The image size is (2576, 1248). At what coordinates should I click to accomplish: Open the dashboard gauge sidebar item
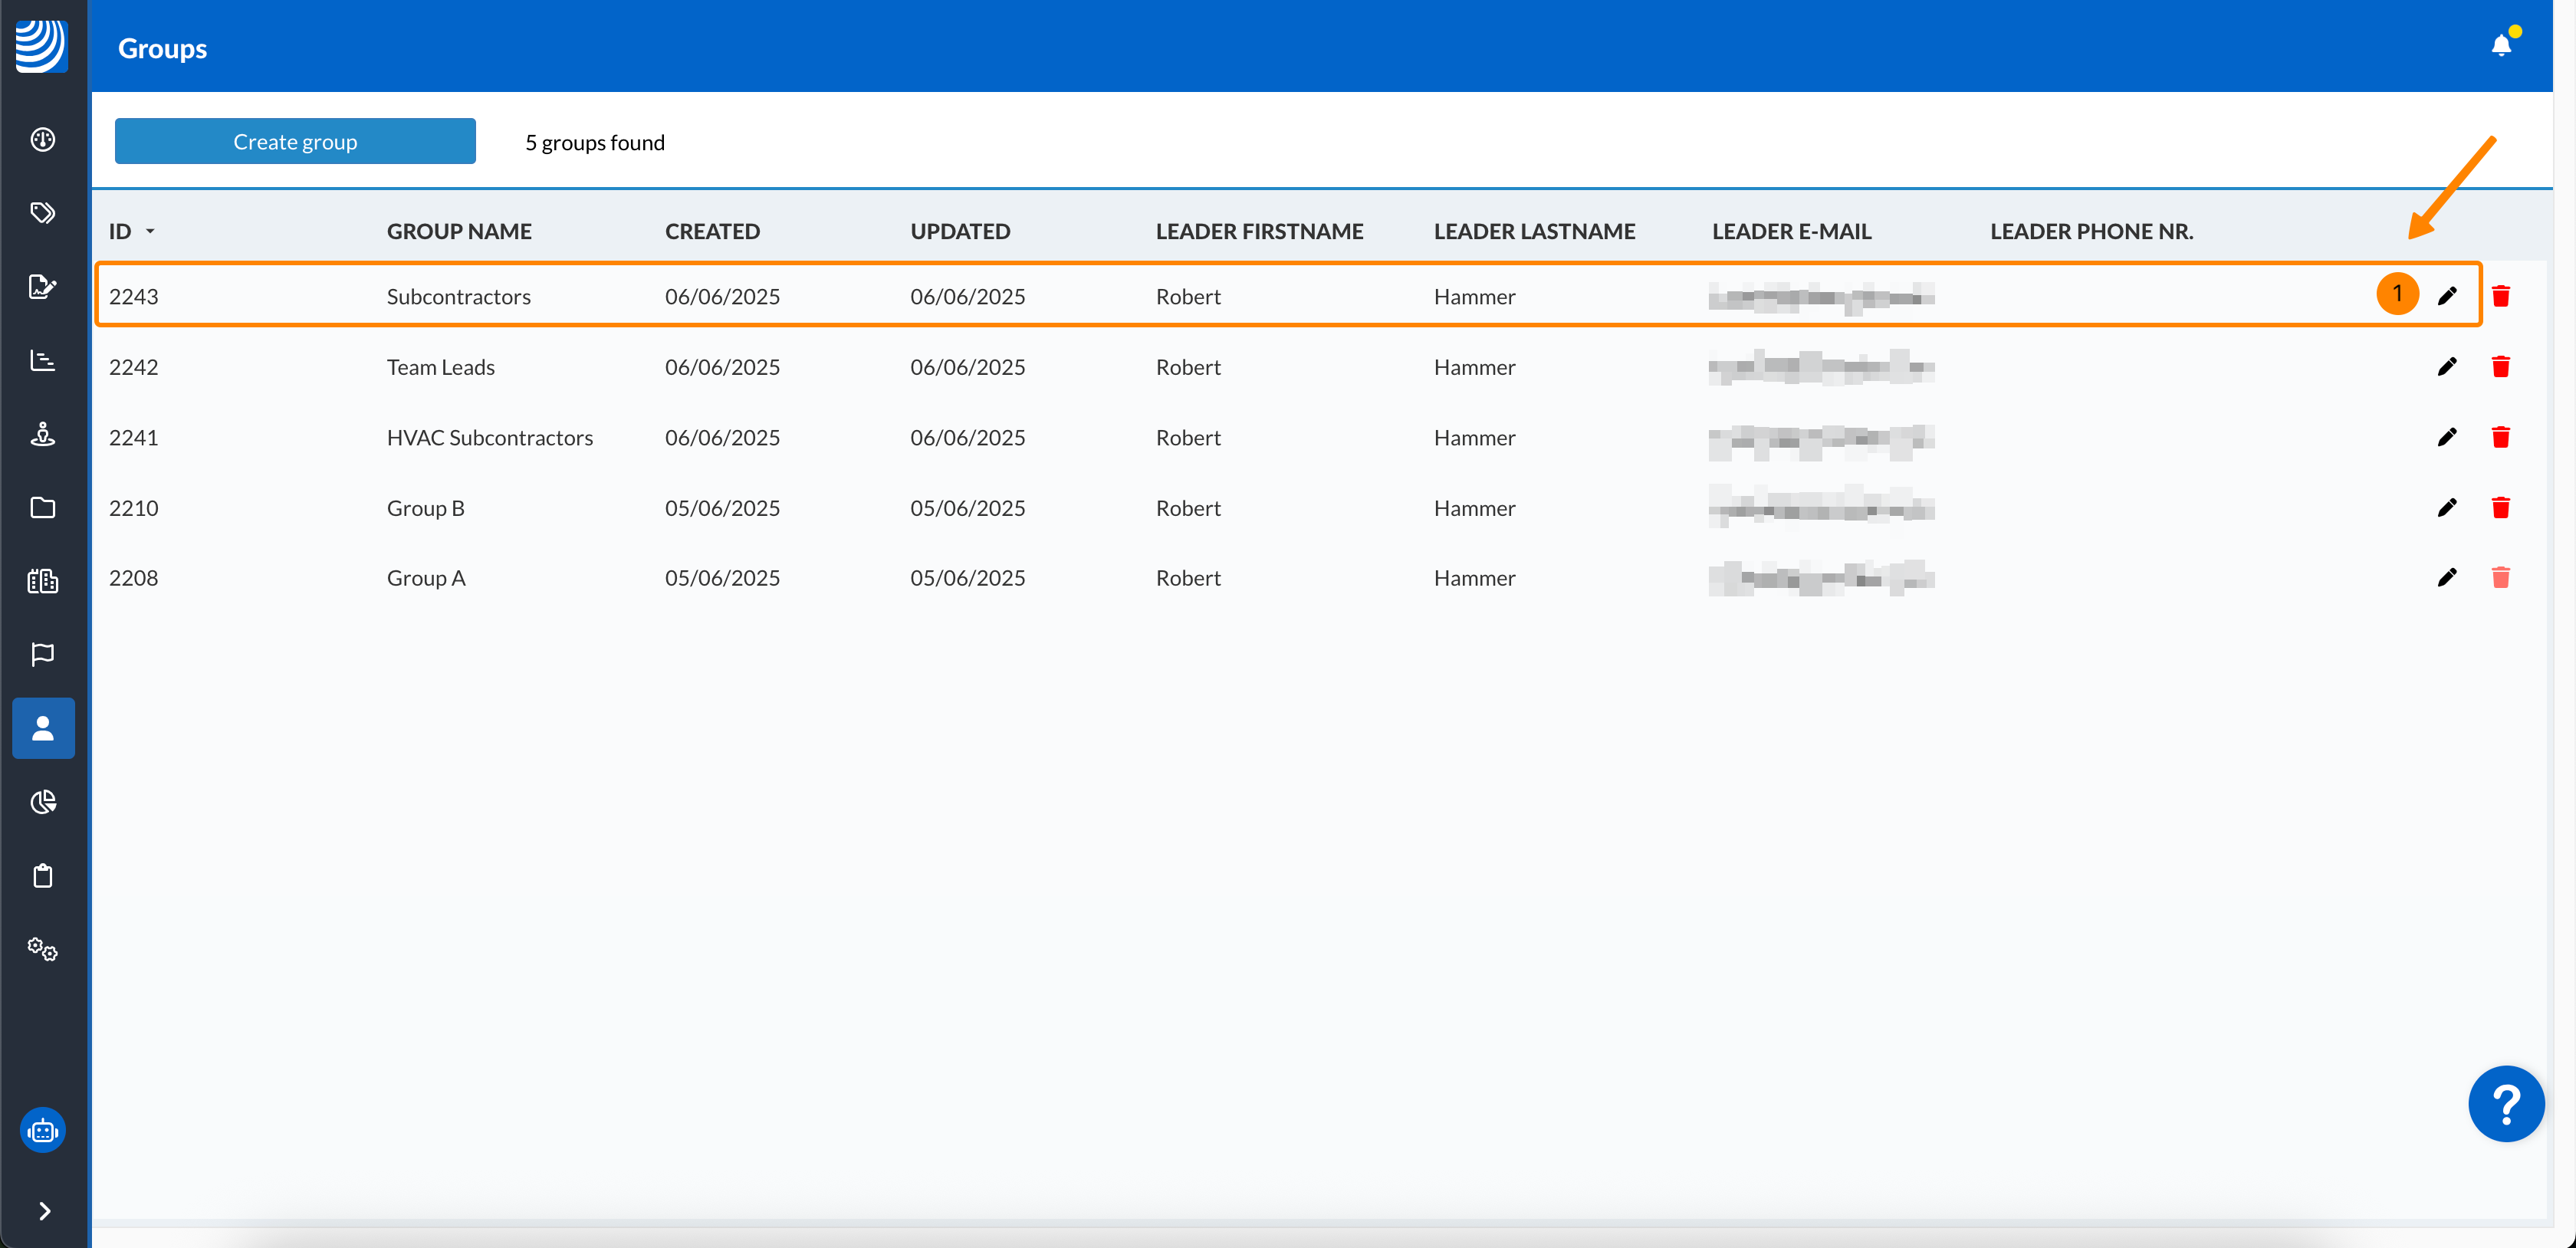43,139
